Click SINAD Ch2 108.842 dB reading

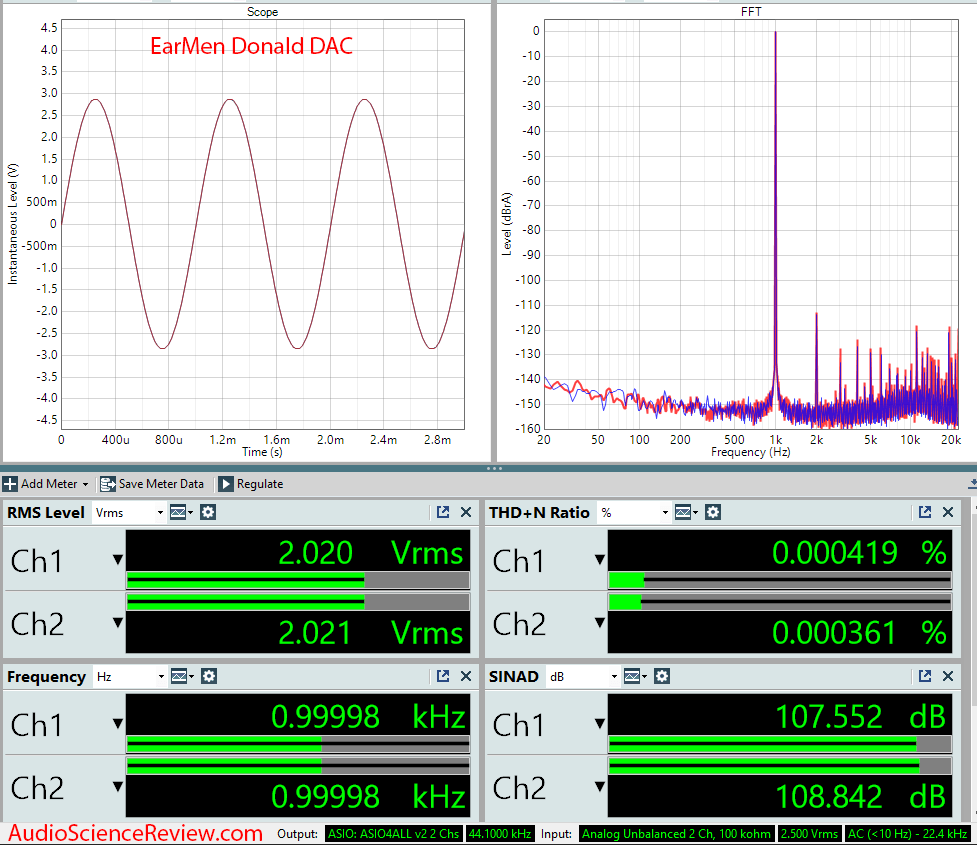[x=860, y=797]
